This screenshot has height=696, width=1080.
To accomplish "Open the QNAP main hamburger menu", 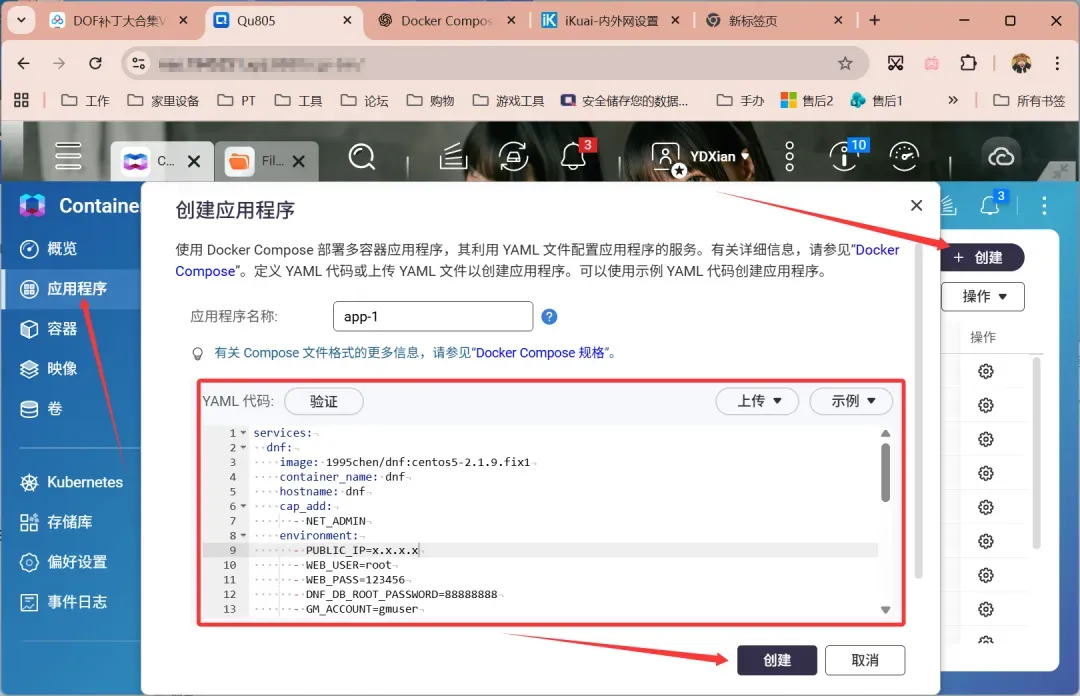I will coord(69,156).
